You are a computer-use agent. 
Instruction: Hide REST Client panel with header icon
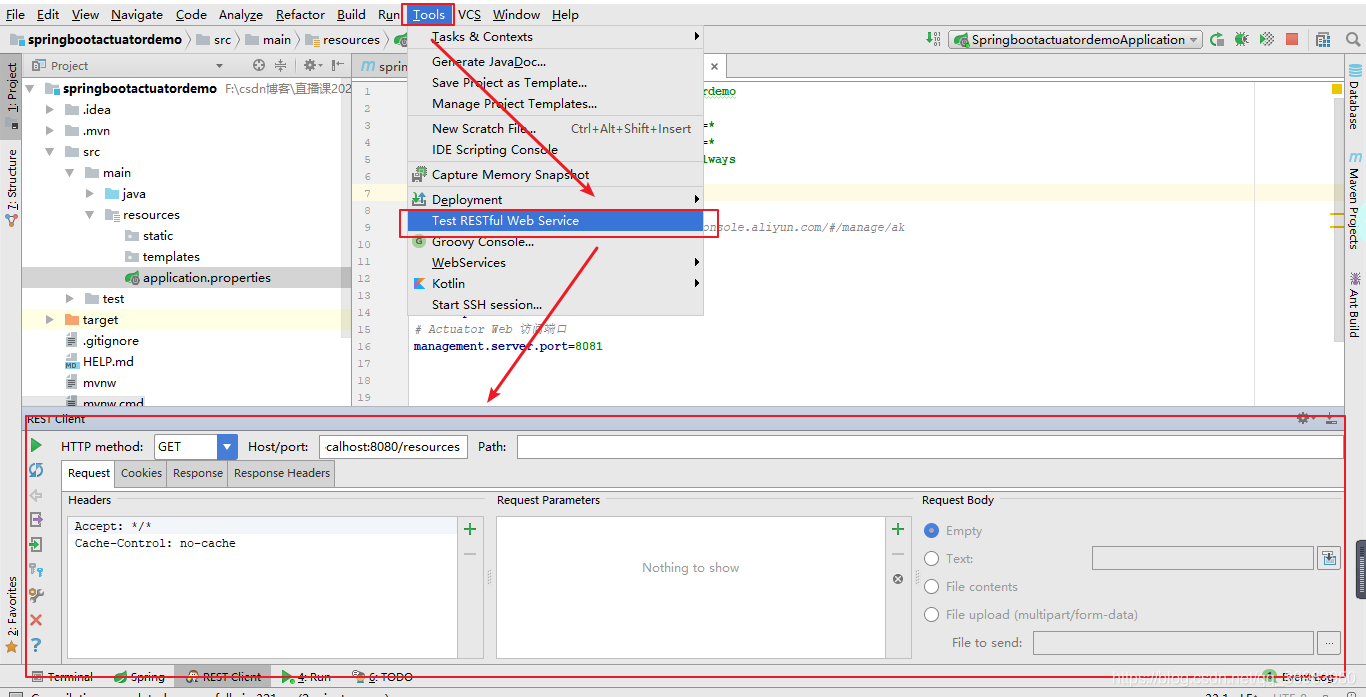click(x=1331, y=418)
